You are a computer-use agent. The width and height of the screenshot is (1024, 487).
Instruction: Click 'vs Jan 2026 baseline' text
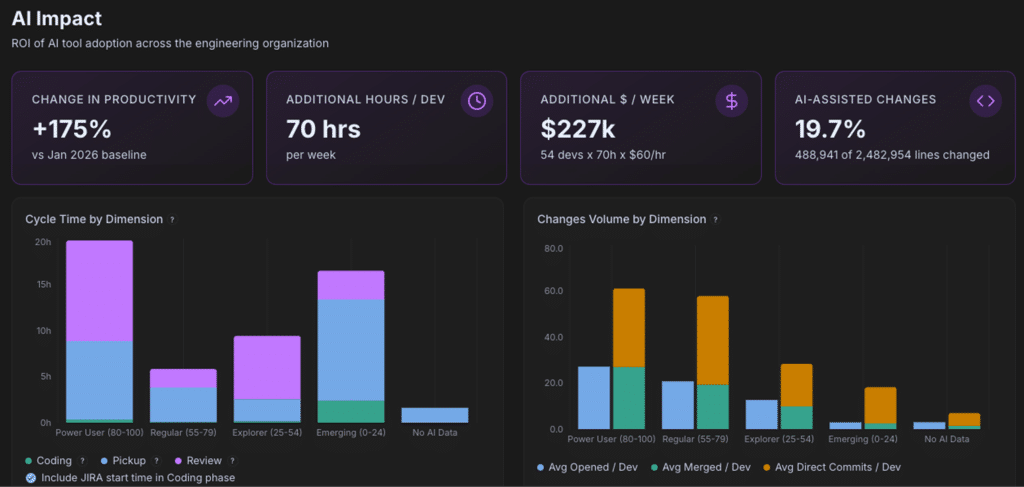click(89, 155)
